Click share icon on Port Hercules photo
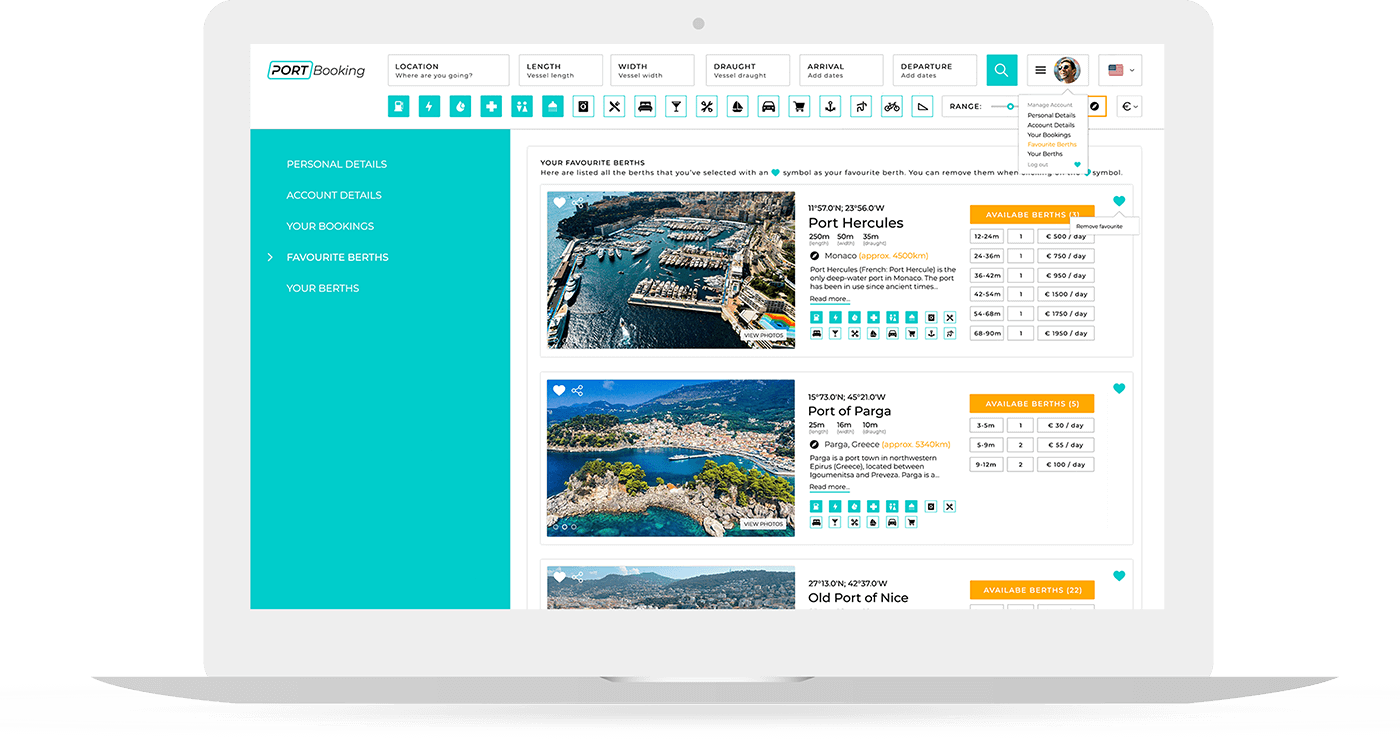Screen dimensions: 1400x741 (578, 203)
